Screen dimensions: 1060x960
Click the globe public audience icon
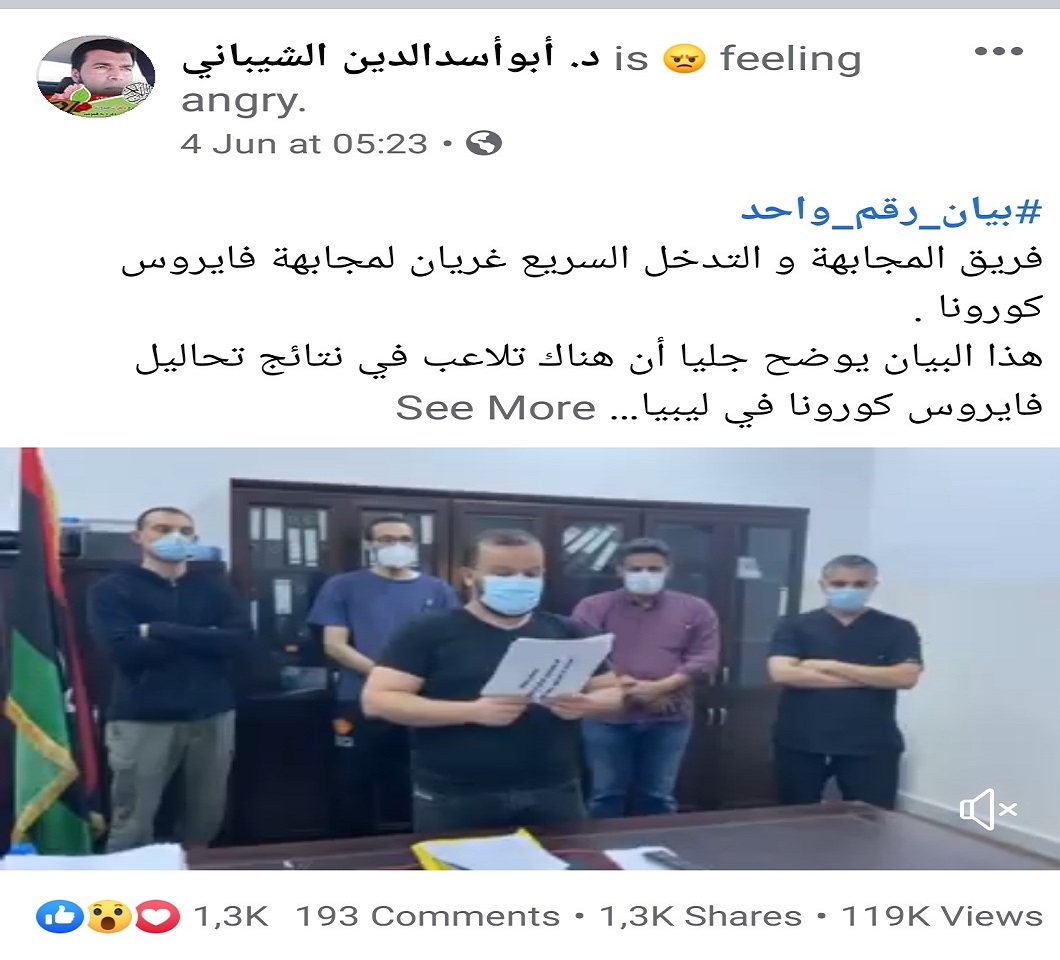point(484,143)
